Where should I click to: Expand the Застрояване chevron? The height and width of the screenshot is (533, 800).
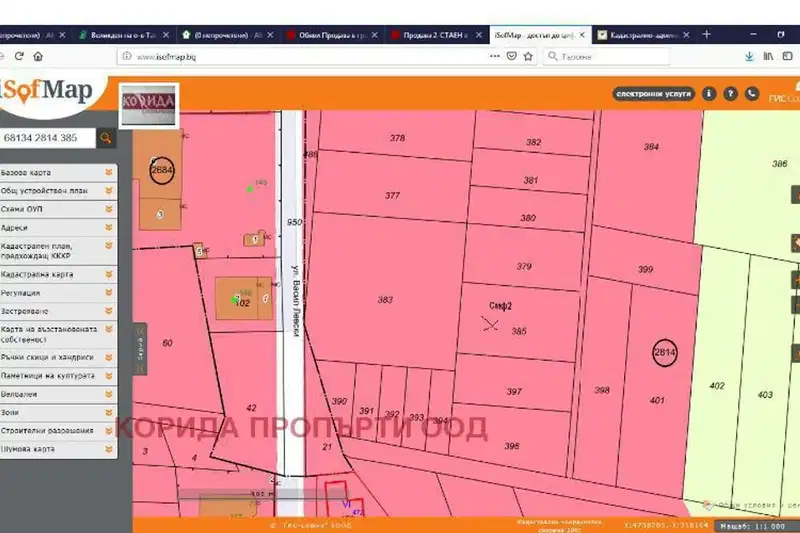109,311
